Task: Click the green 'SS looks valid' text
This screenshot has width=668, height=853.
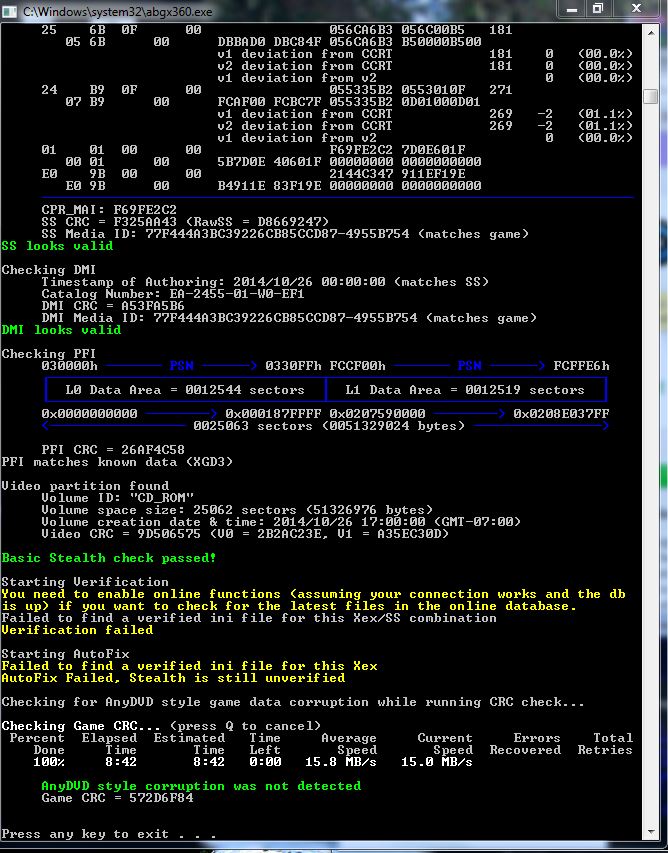Action: (57, 246)
